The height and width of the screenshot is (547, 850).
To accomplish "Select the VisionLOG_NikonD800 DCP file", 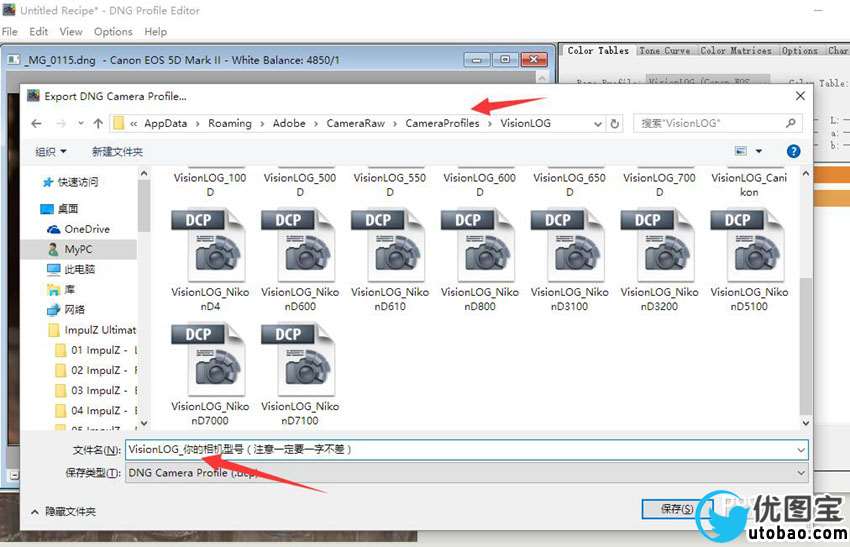I will (x=480, y=261).
